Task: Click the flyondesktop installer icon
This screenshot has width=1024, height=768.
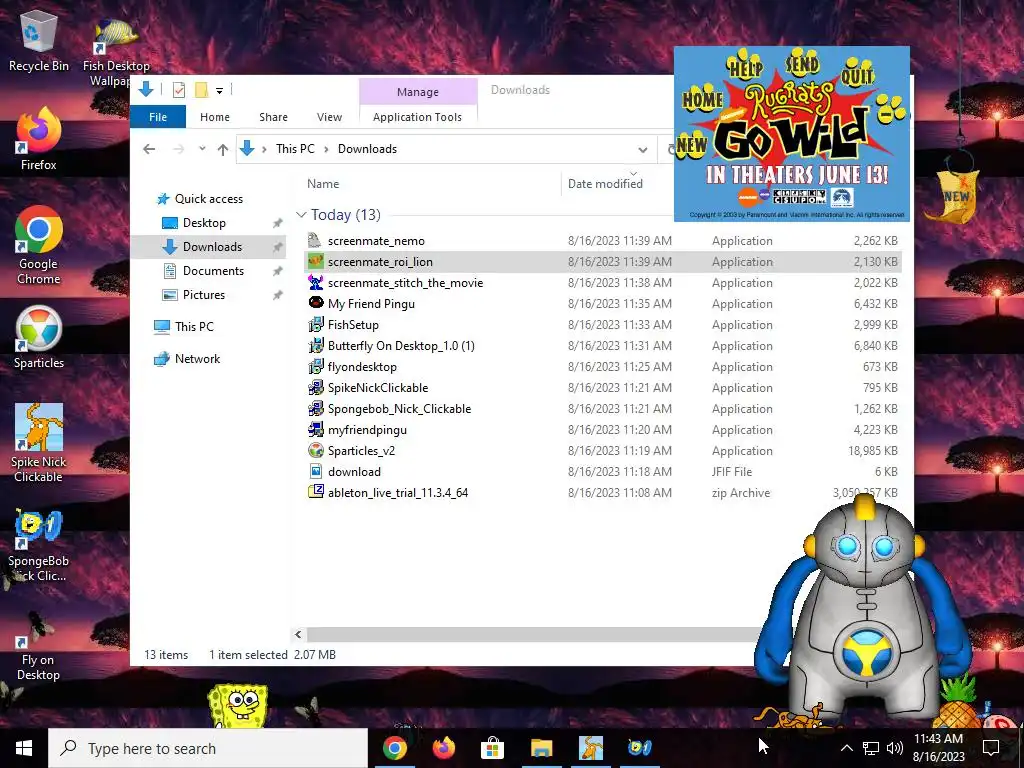Action: (315, 366)
